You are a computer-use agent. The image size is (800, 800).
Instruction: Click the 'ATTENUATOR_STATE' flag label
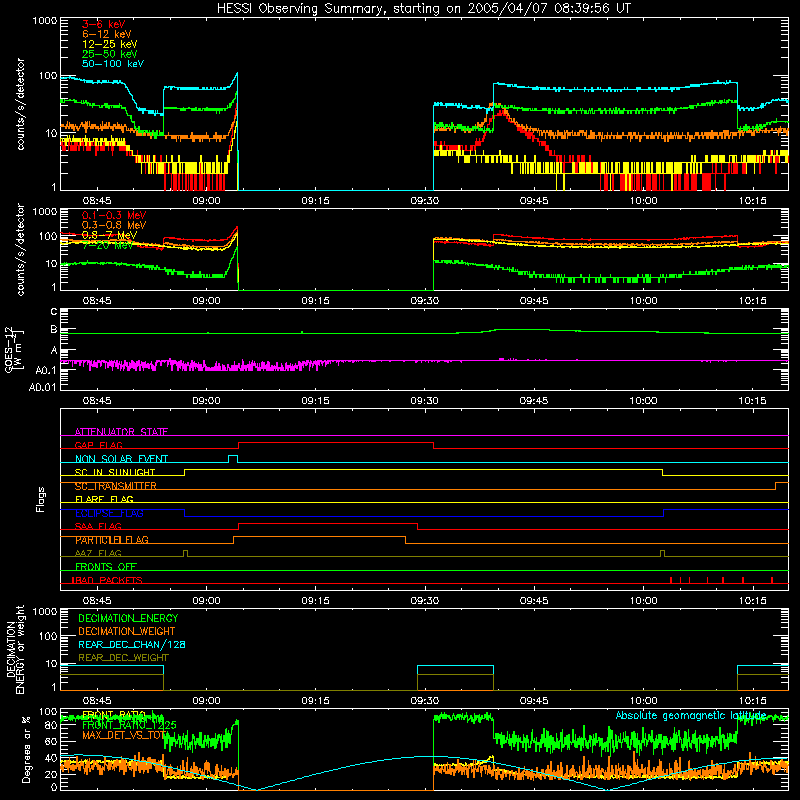pos(121,432)
